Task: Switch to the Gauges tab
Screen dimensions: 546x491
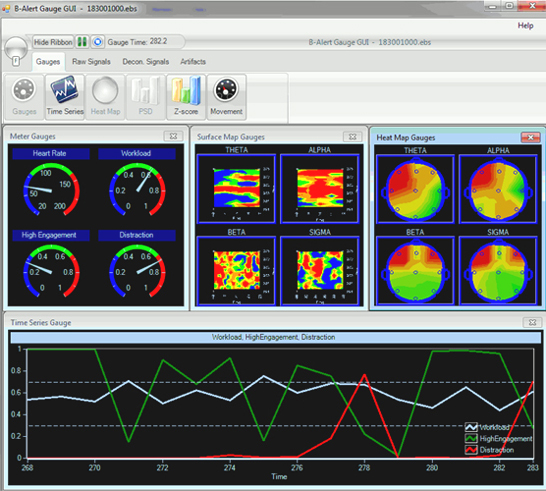Action: pos(48,62)
